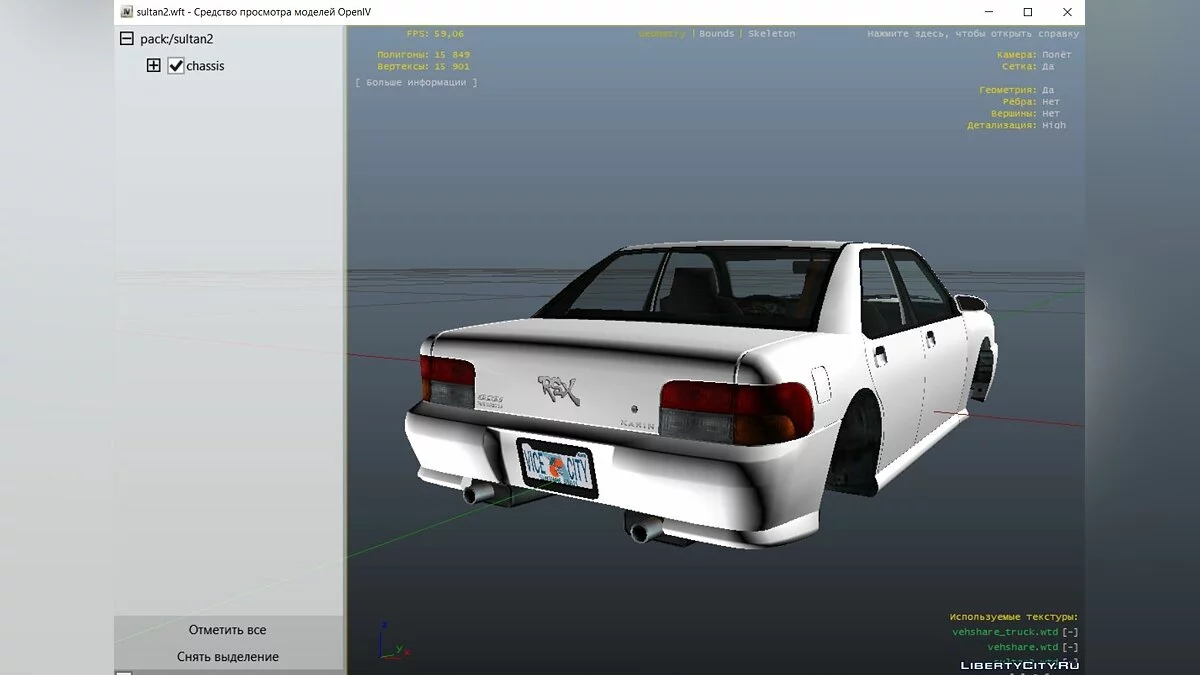Uncheck the chassis checkbox

pos(176,66)
